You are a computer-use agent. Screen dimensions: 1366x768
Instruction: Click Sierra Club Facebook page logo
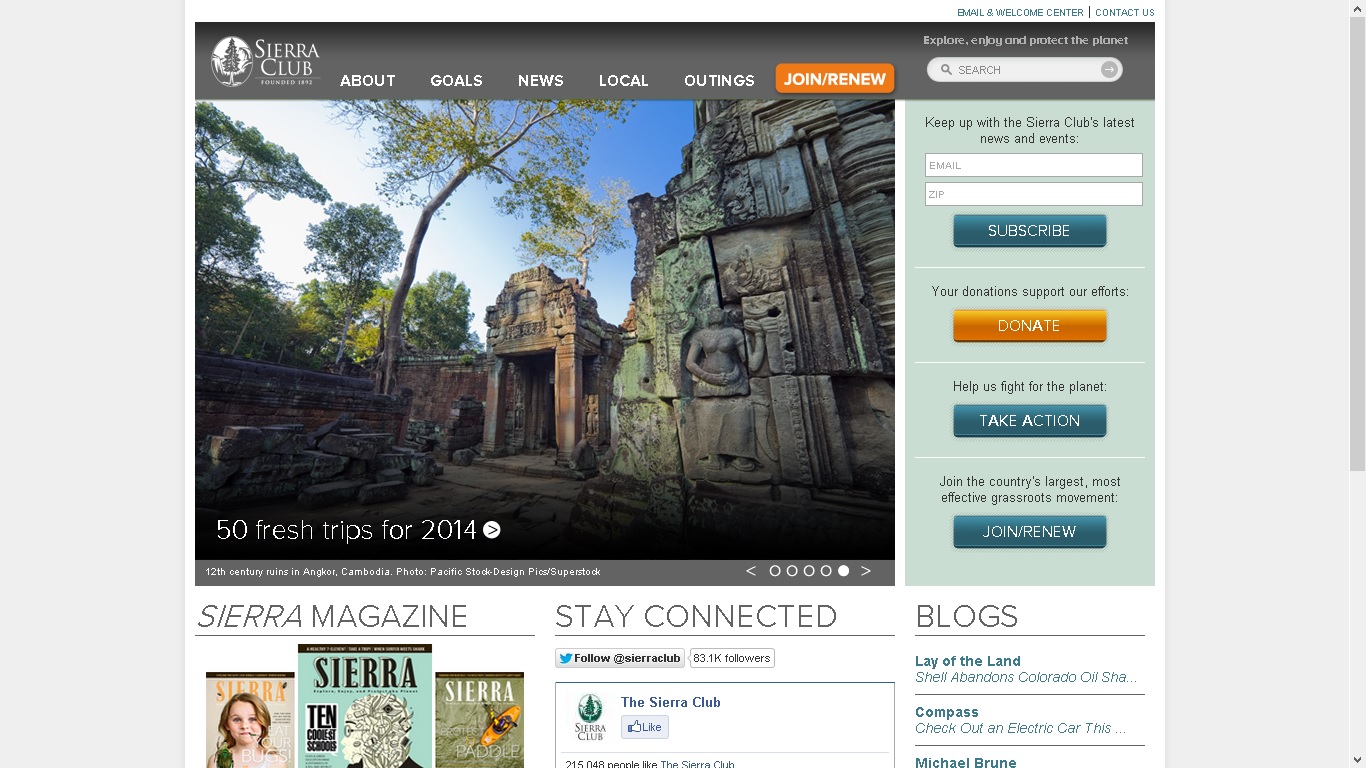(x=590, y=717)
